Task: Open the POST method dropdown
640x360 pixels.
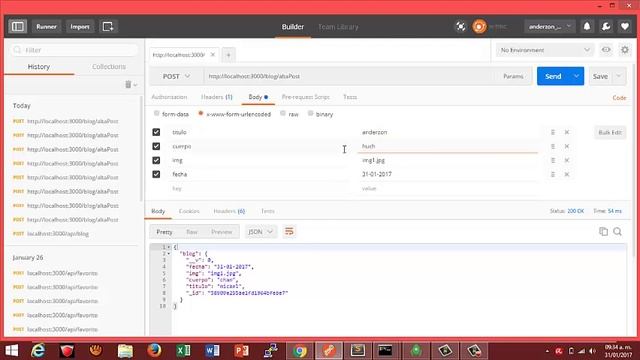Action: [176, 76]
